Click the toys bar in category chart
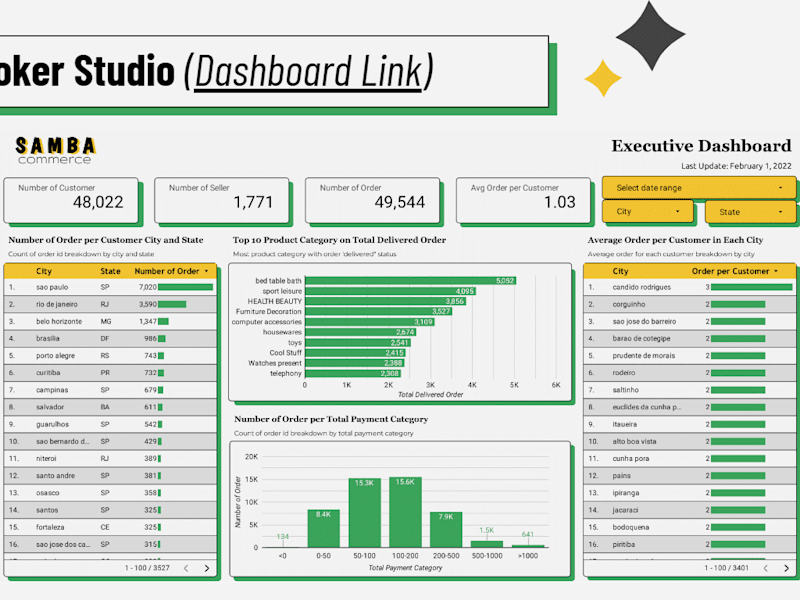This screenshot has height=600, width=800. click(358, 342)
